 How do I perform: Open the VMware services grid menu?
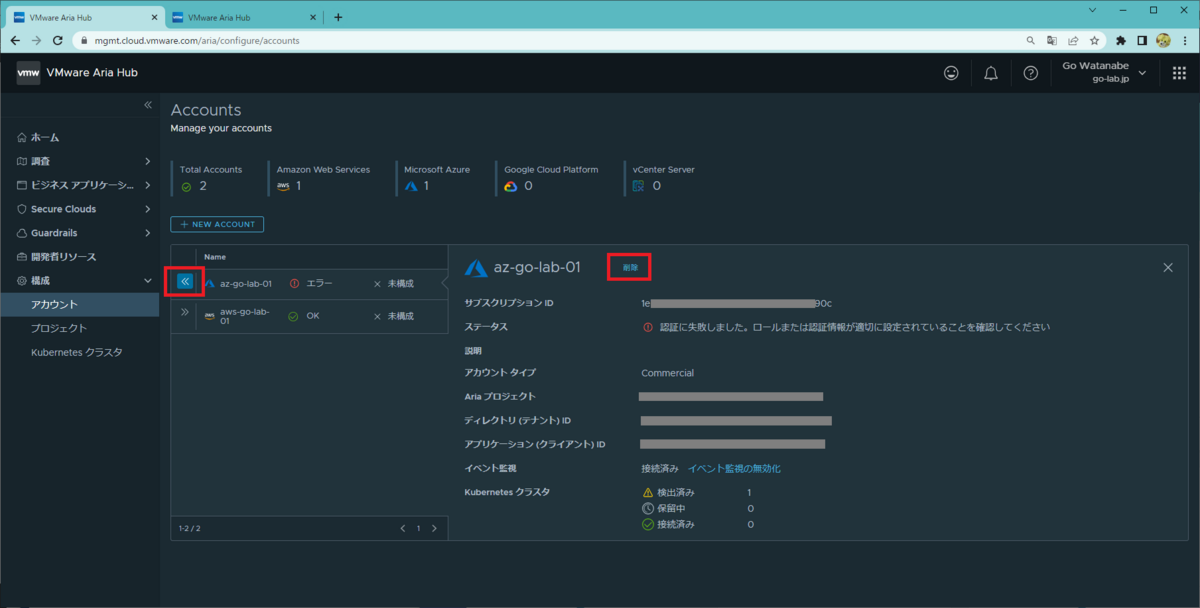pyautogui.click(x=1179, y=73)
